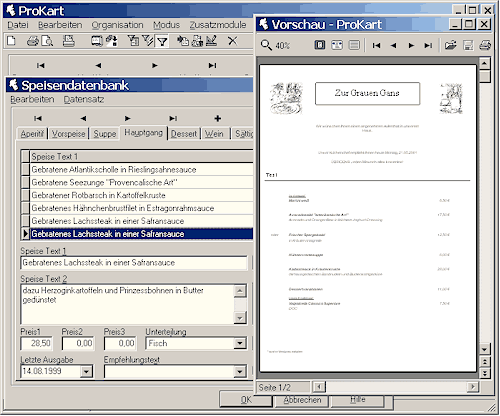
Task: Toggle the active funnel filter button
Action: [x=162, y=41]
